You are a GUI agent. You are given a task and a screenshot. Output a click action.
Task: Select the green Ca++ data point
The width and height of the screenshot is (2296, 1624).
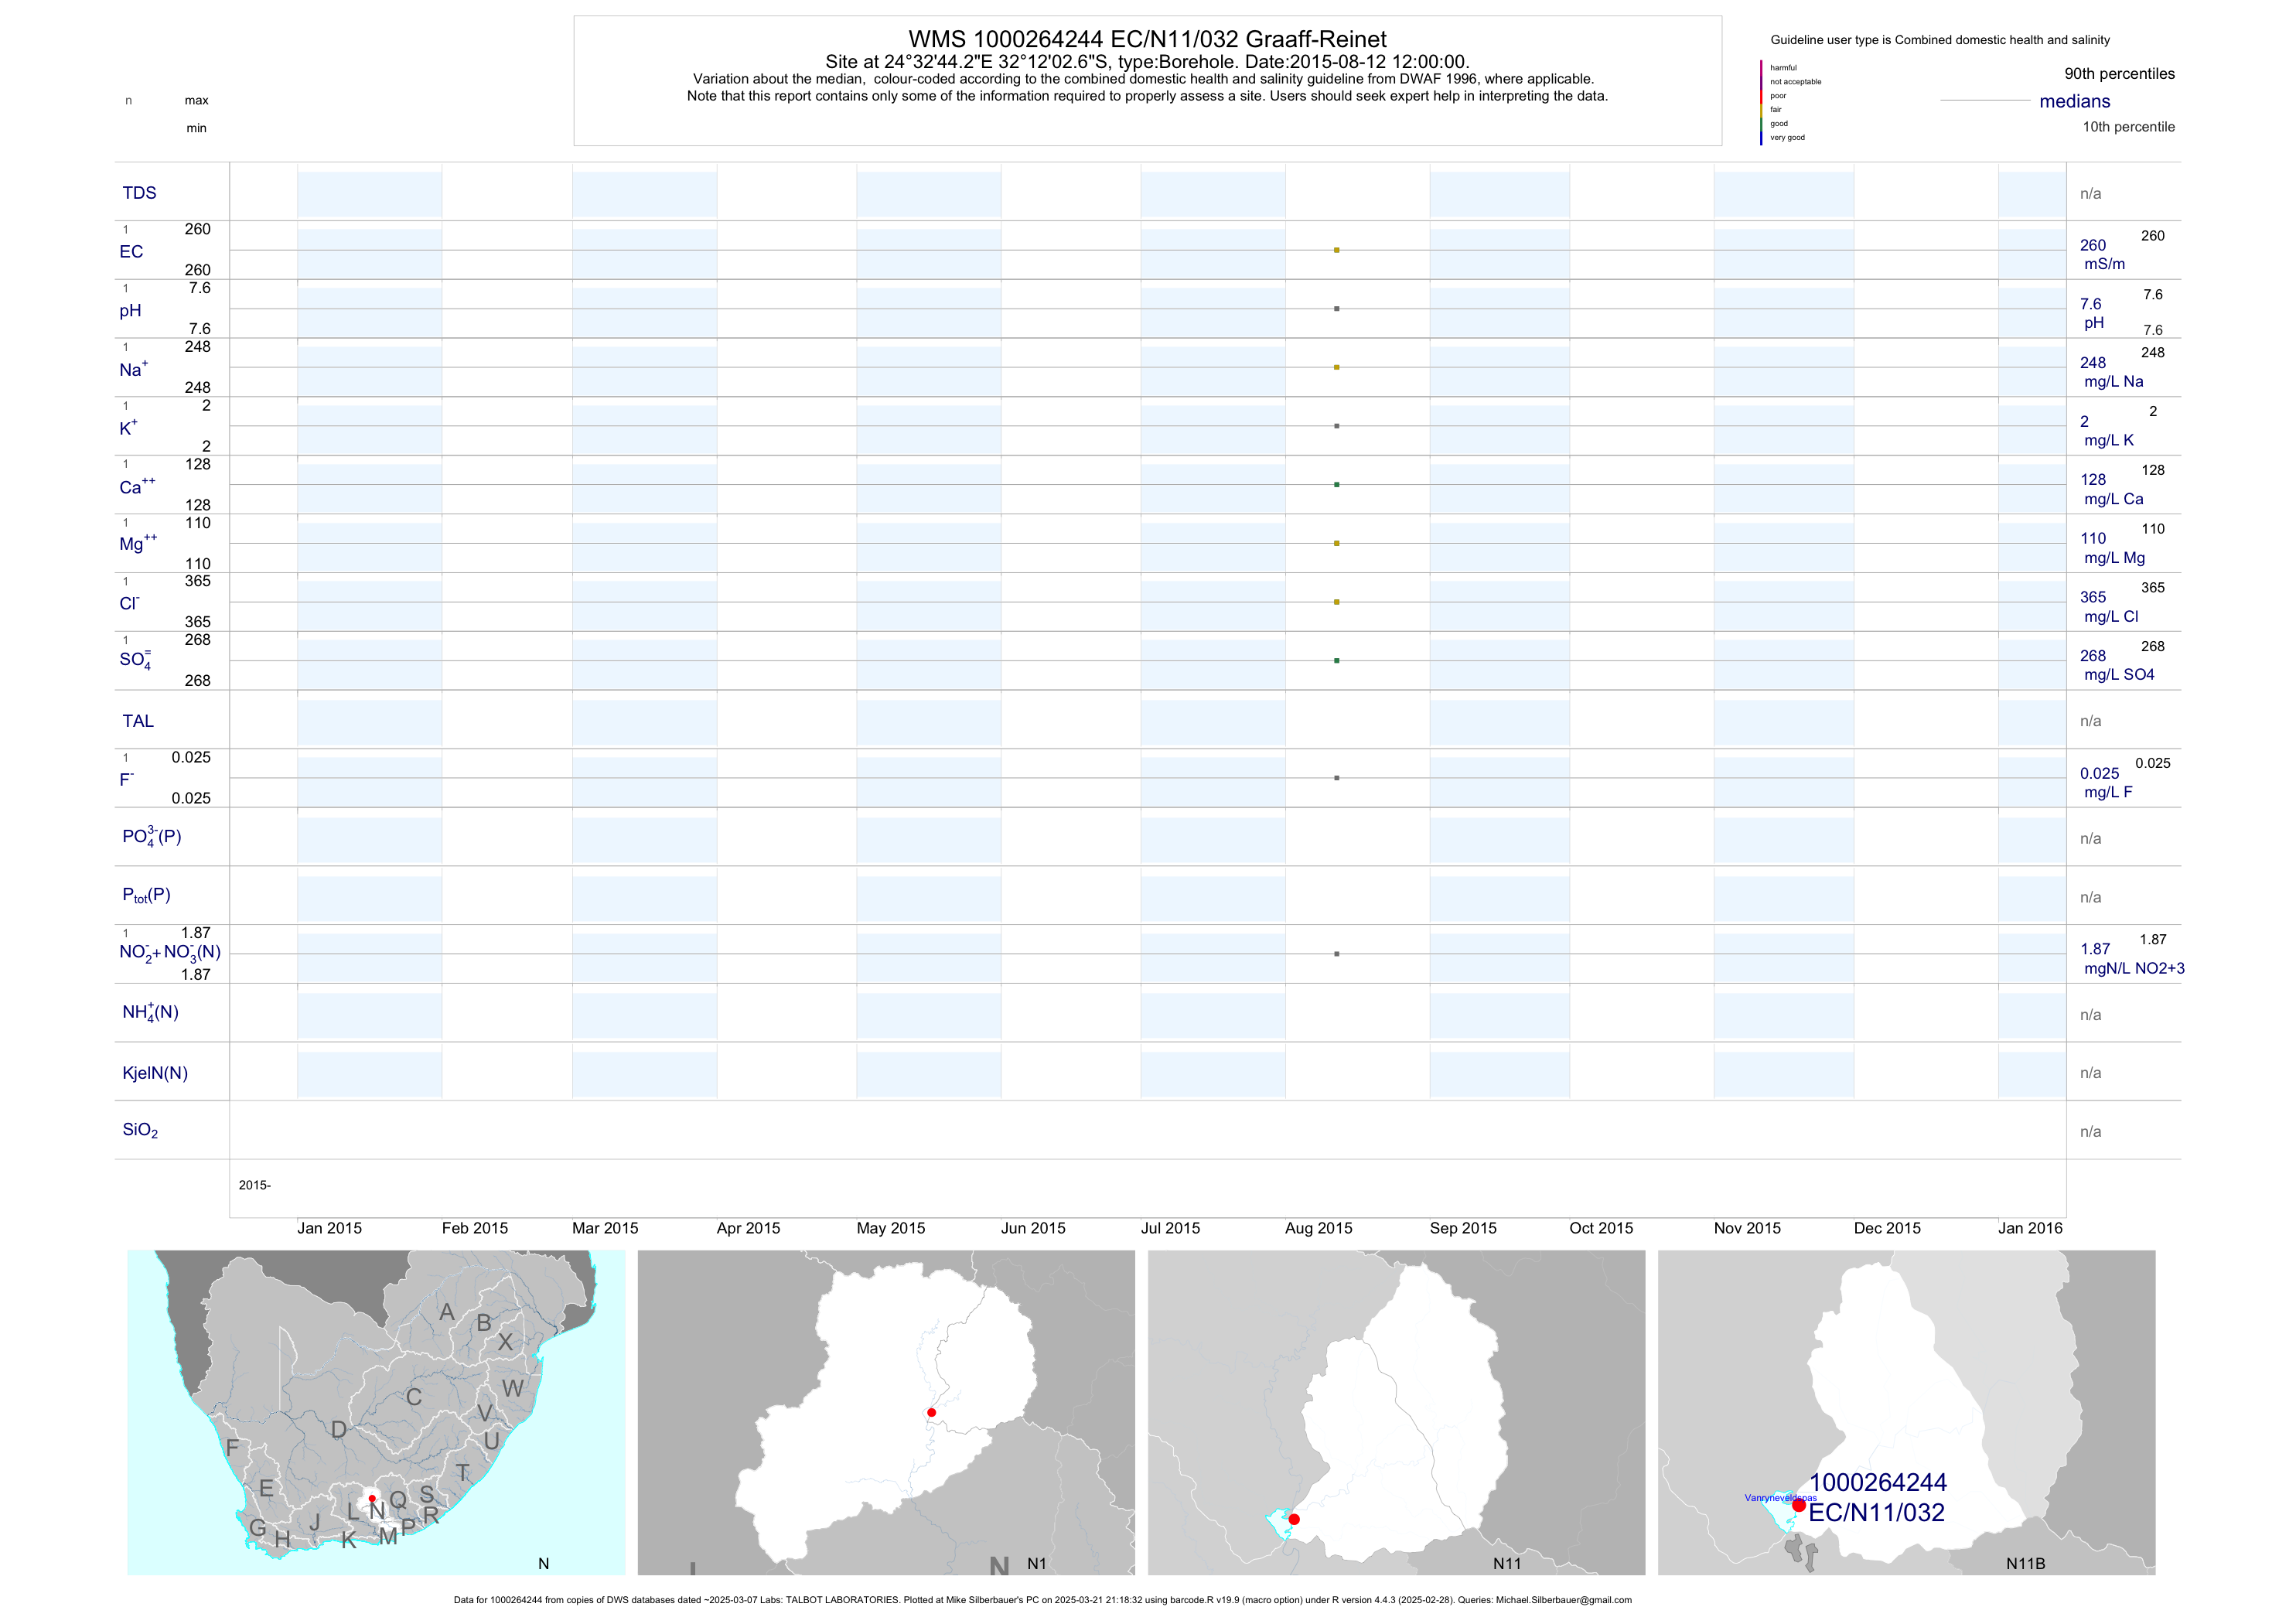pos(1336,485)
